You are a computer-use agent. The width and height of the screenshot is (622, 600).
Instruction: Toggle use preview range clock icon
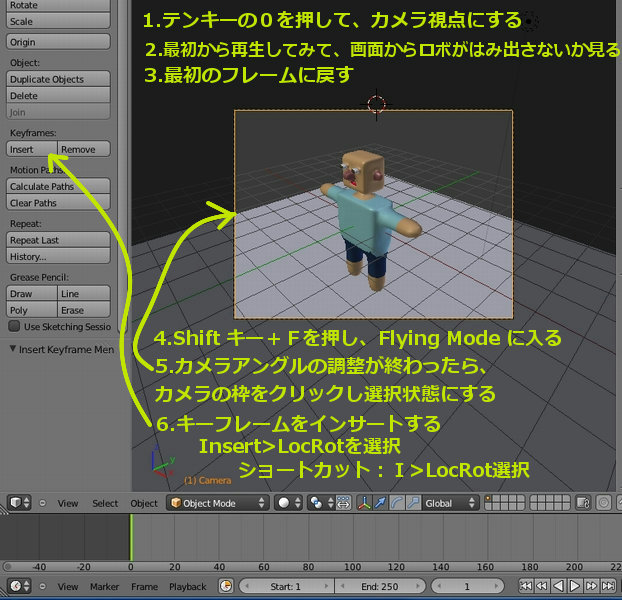click(226, 586)
